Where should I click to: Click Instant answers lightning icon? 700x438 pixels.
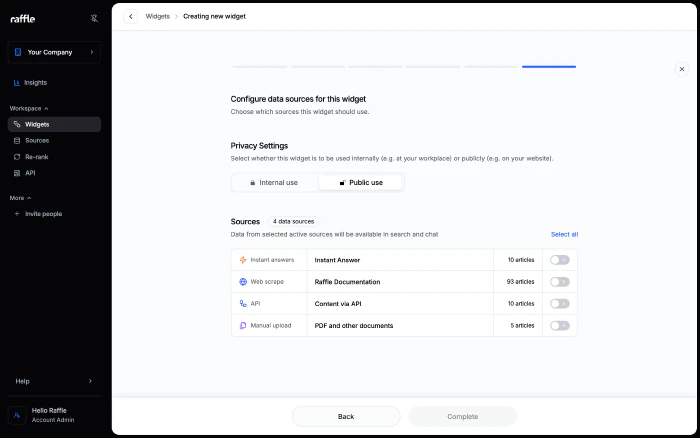coord(243,260)
